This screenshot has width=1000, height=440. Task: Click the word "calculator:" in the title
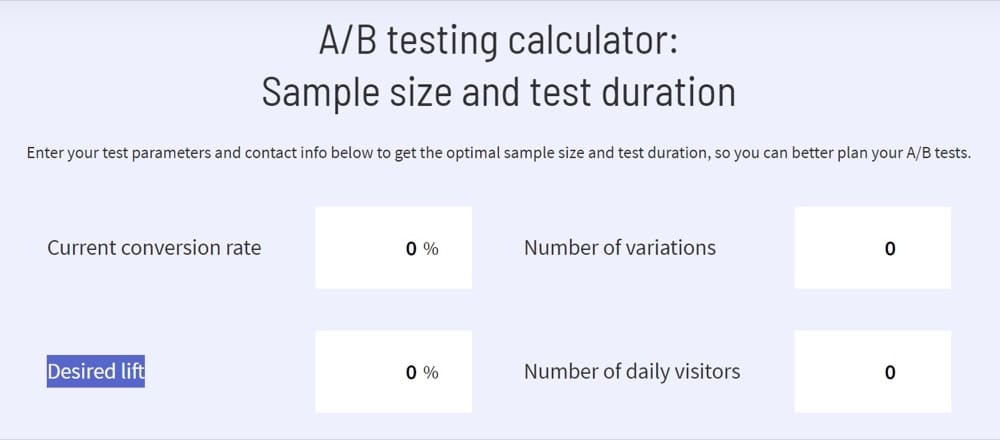coord(592,42)
